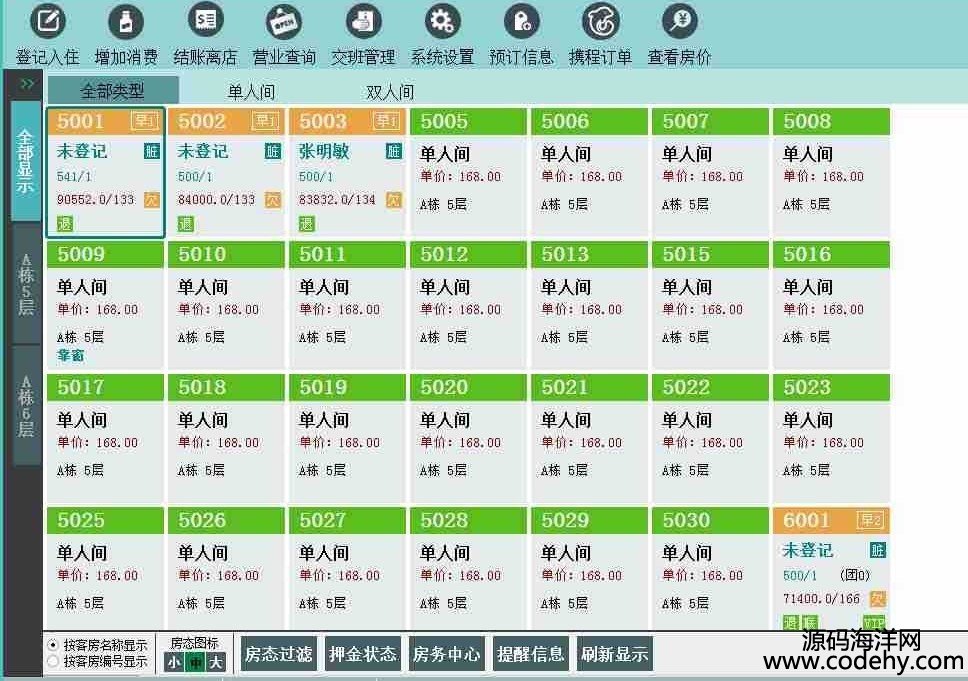
Task: Open 营业查询 business query icon
Action: point(284,22)
